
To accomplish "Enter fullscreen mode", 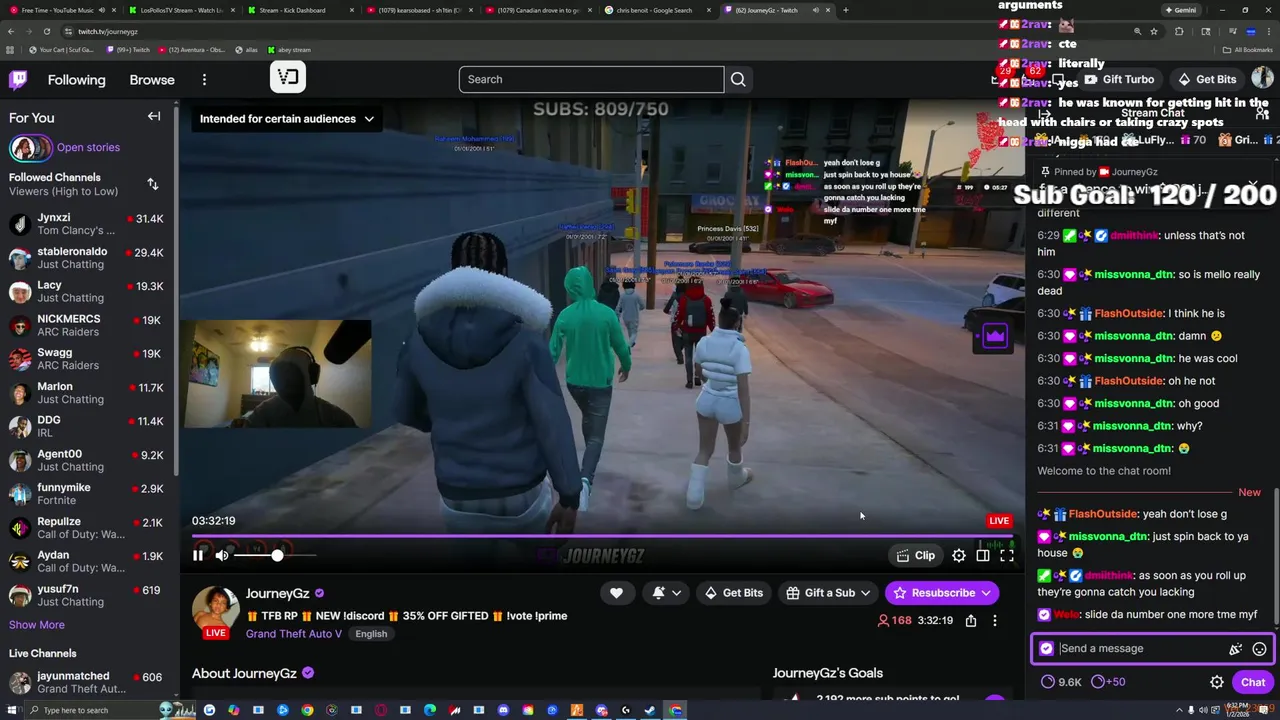I will click(1007, 556).
